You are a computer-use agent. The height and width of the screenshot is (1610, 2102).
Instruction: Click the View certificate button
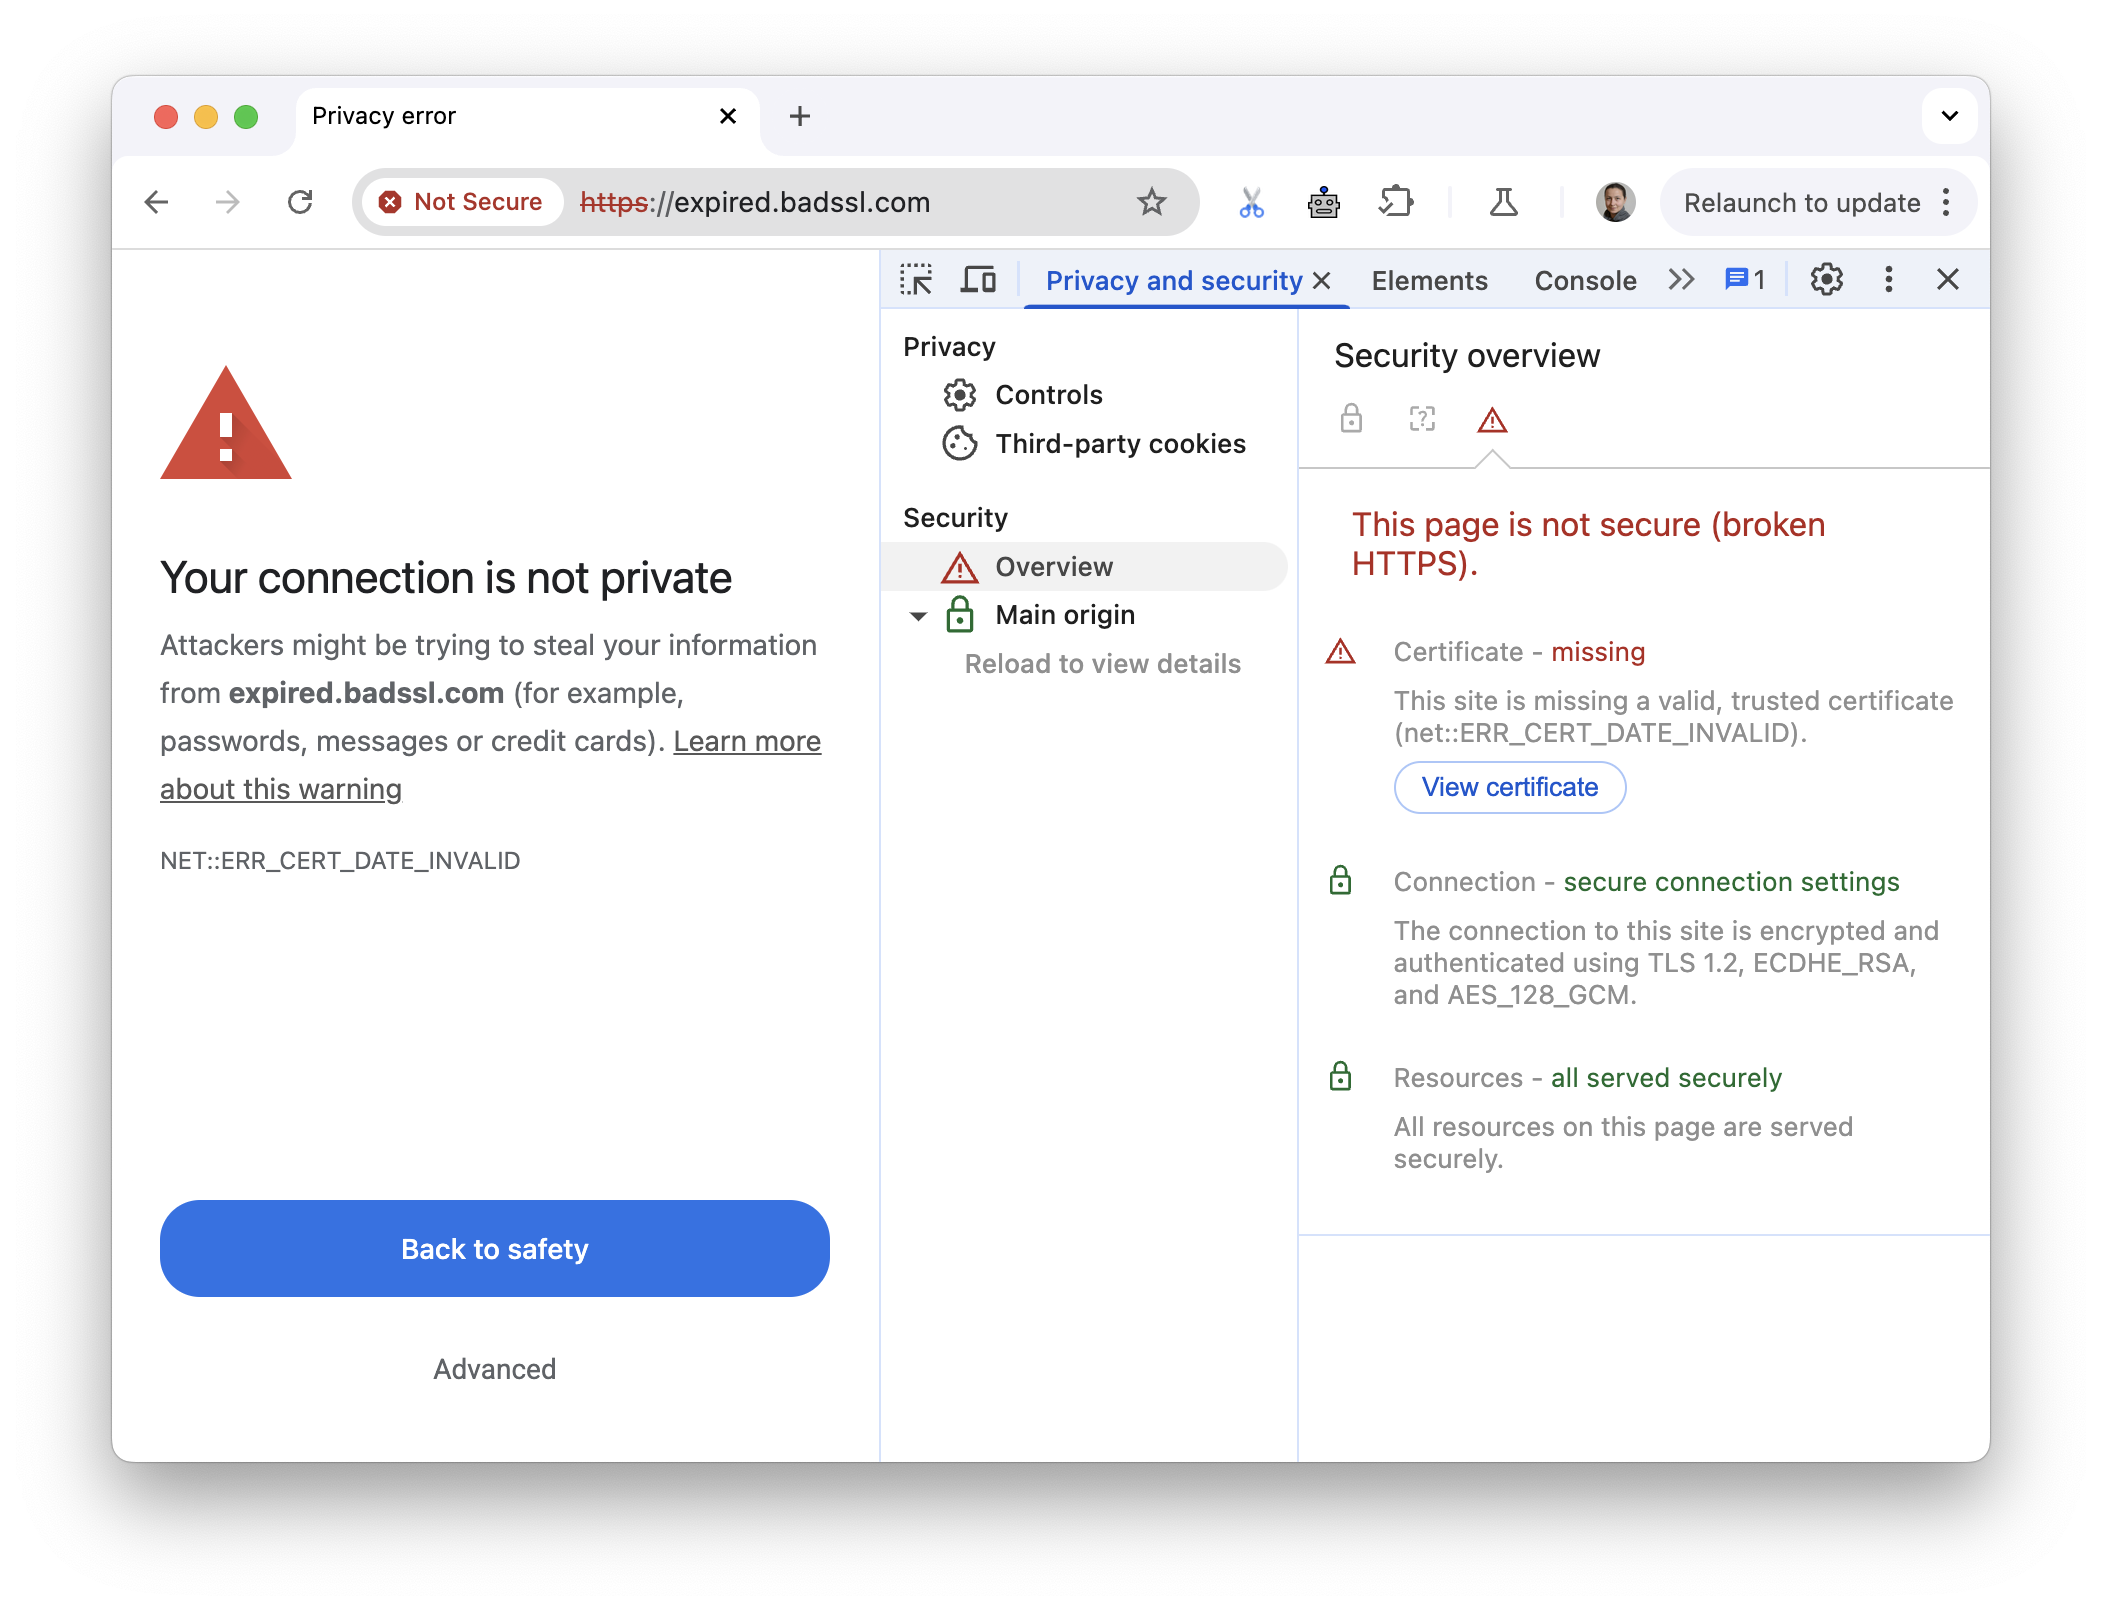[x=1510, y=786]
